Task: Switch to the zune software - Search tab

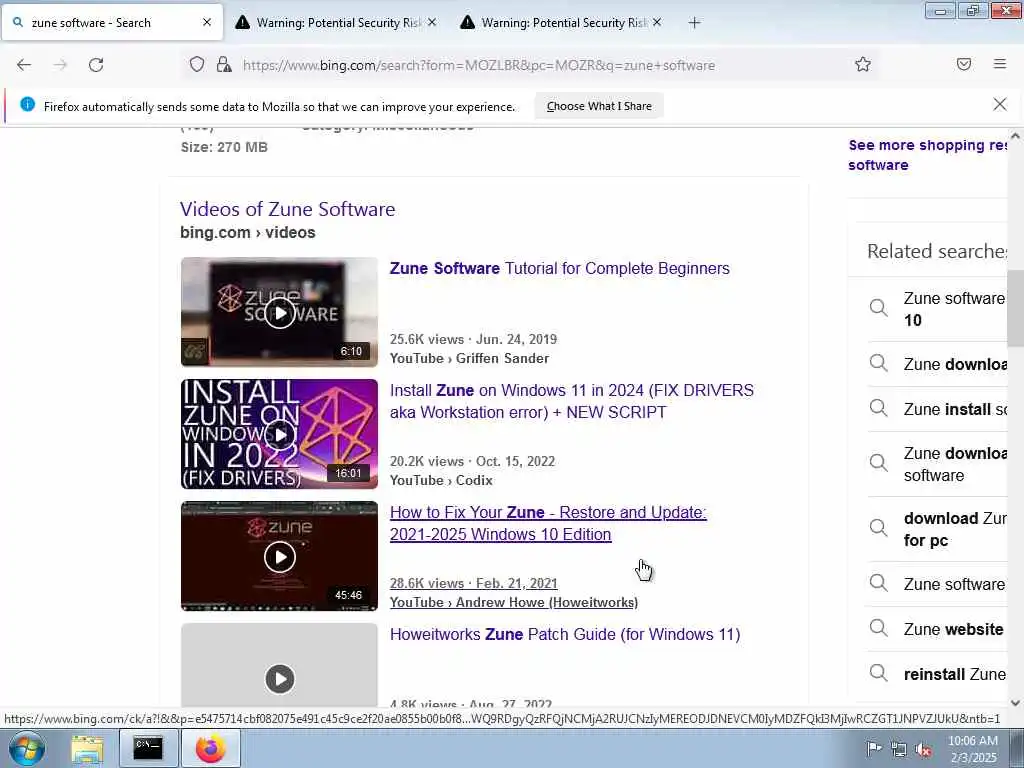Action: point(112,22)
